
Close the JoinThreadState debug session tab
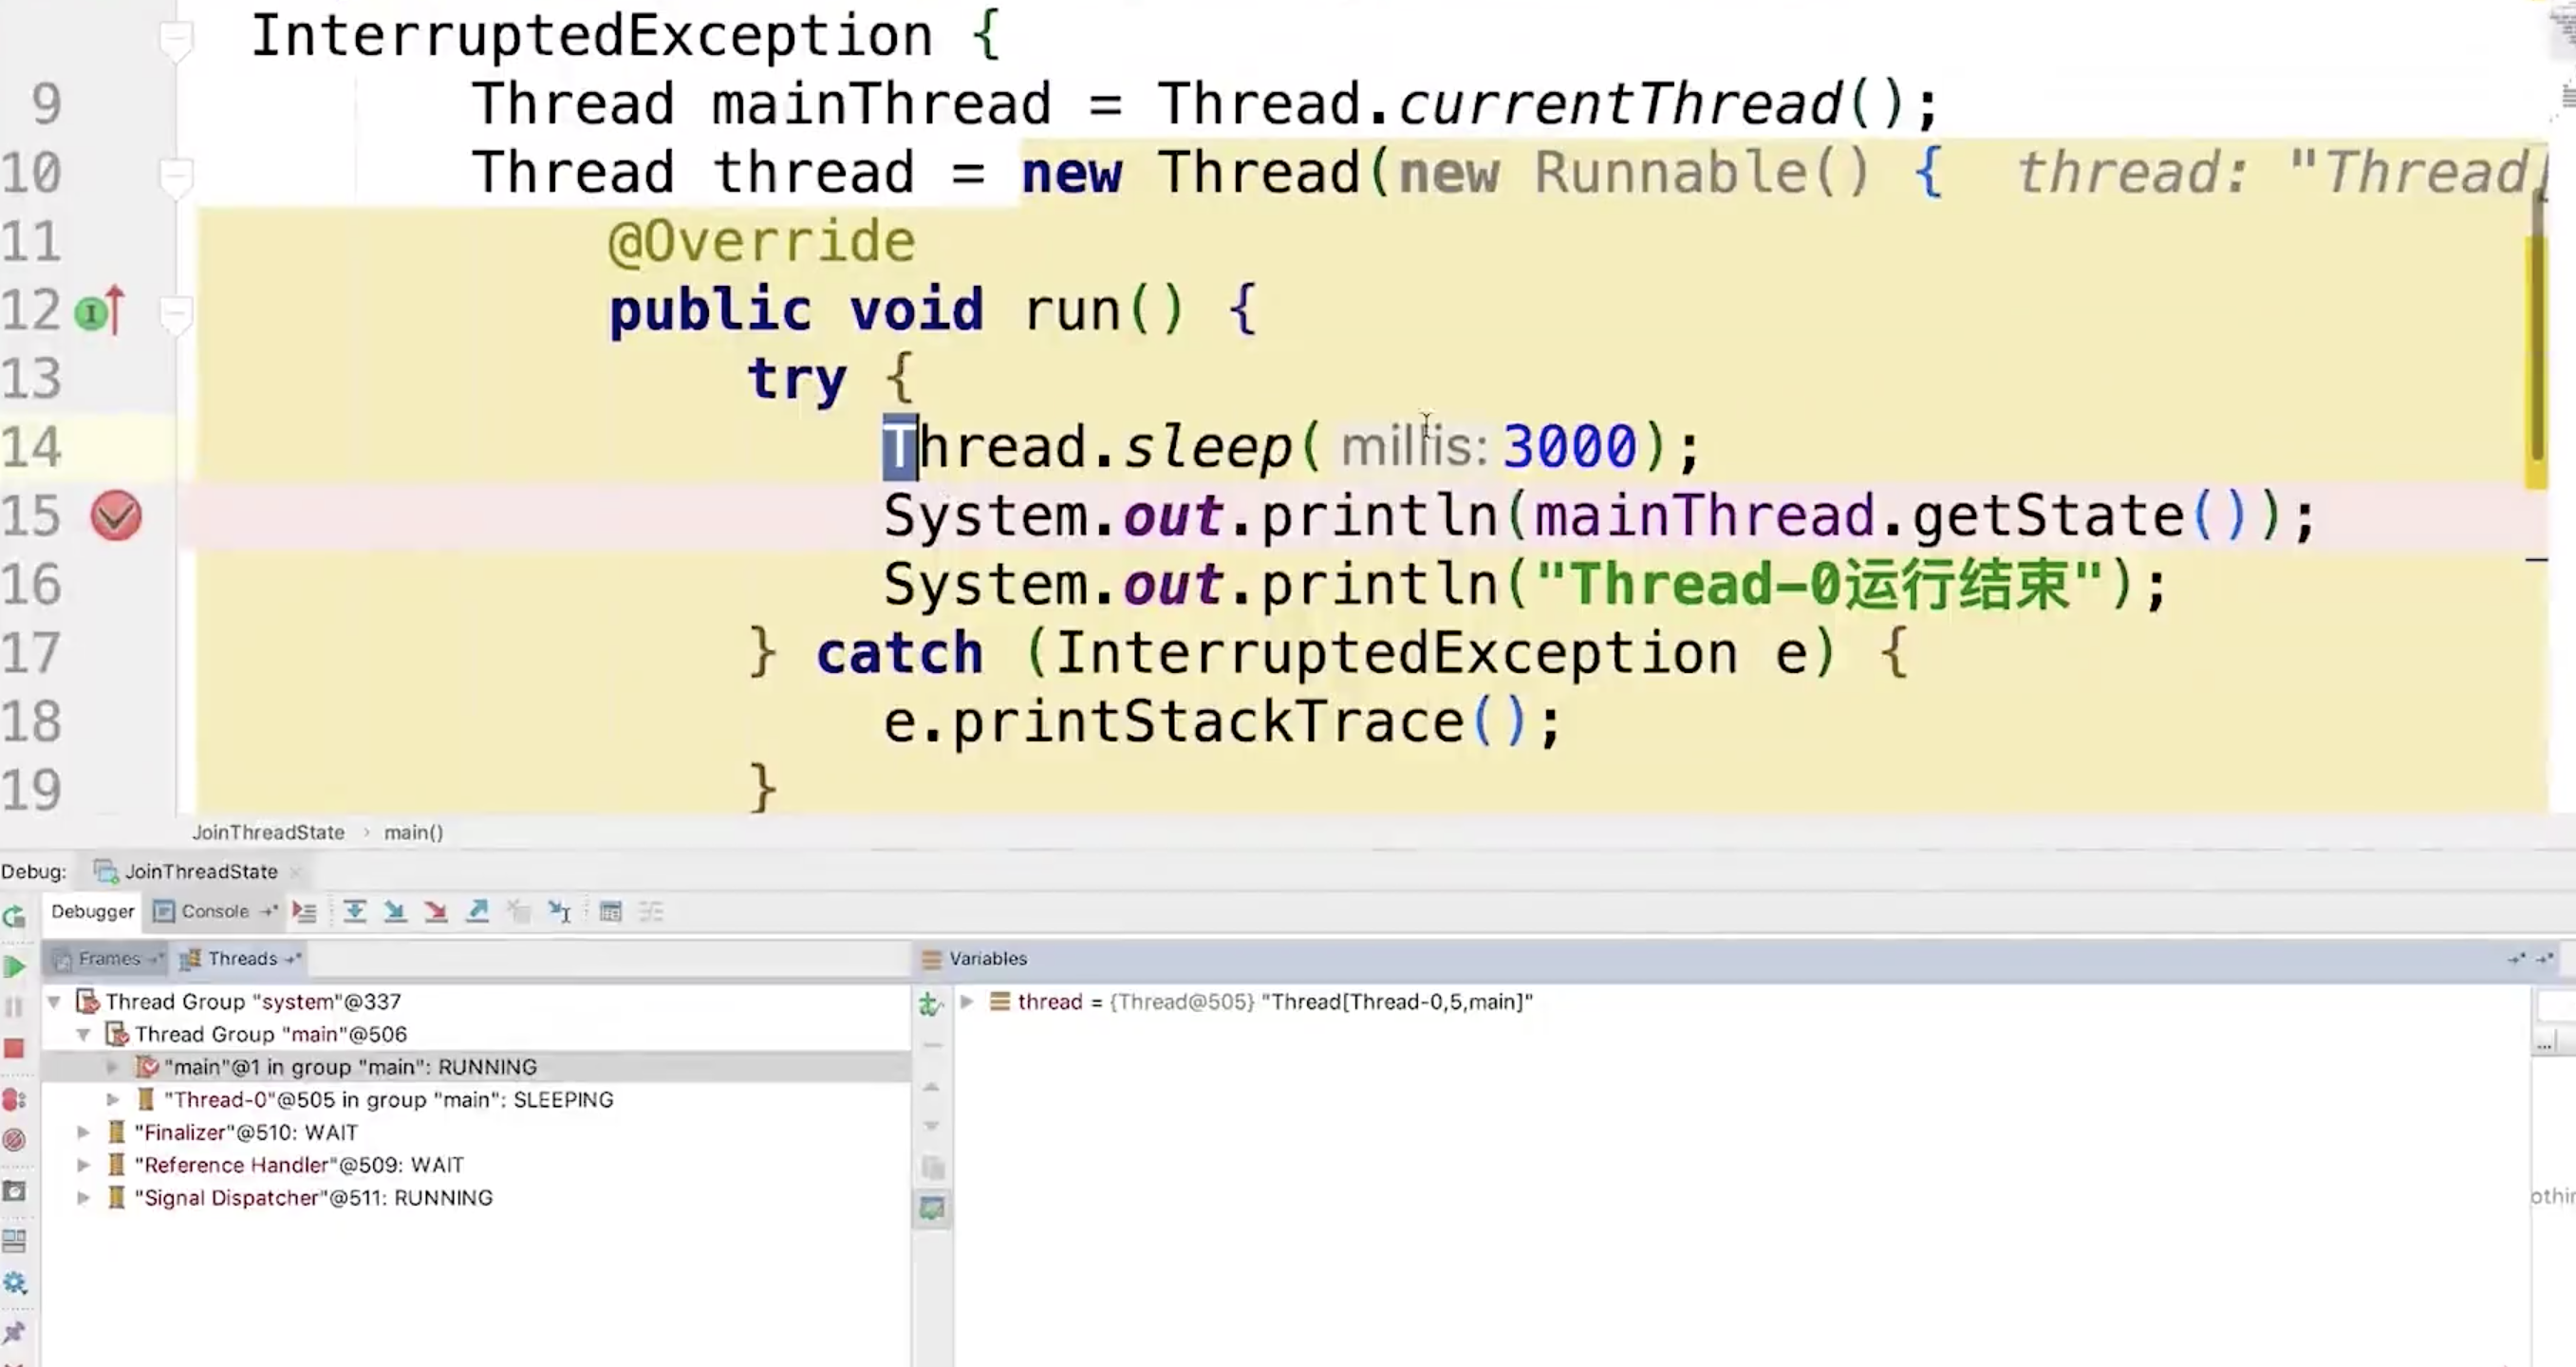(295, 872)
